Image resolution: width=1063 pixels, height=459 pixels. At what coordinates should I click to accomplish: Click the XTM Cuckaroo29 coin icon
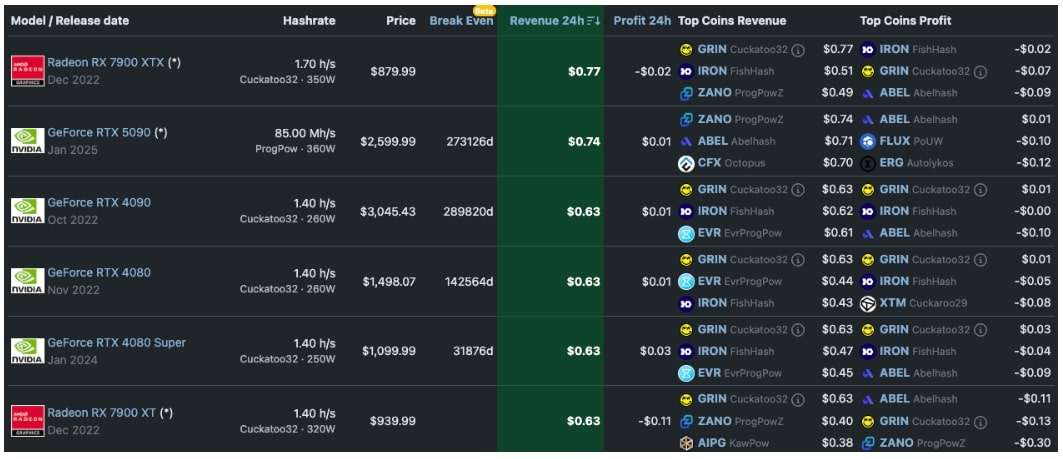click(x=868, y=303)
